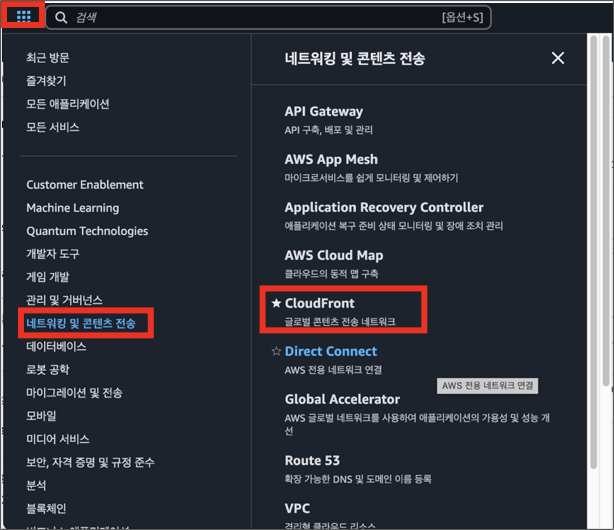
Task: Select 로봇 공학 category
Action: click(x=47, y=369)
